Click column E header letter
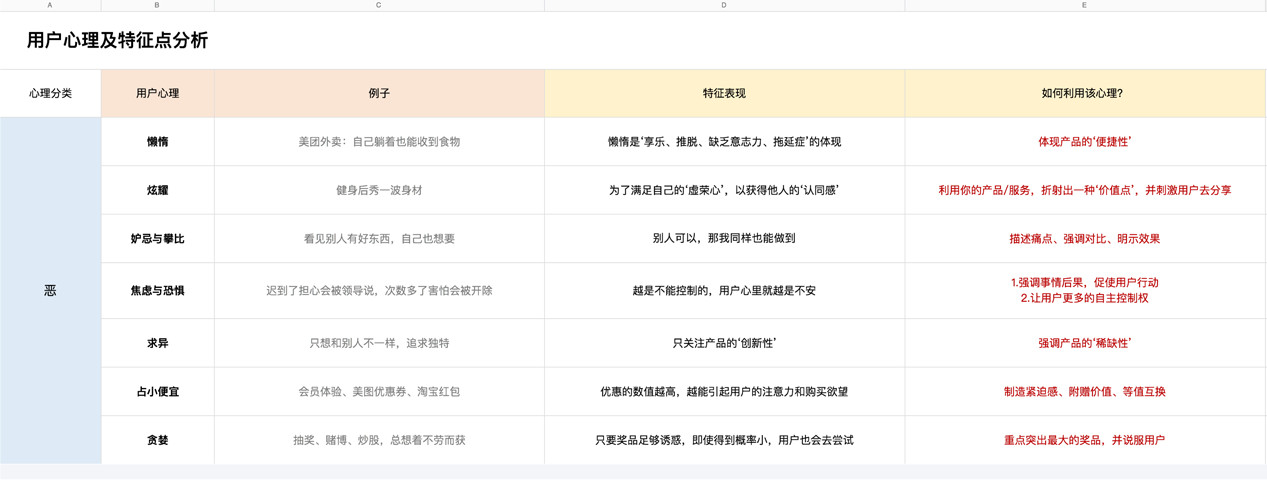 pos(1084,5)
